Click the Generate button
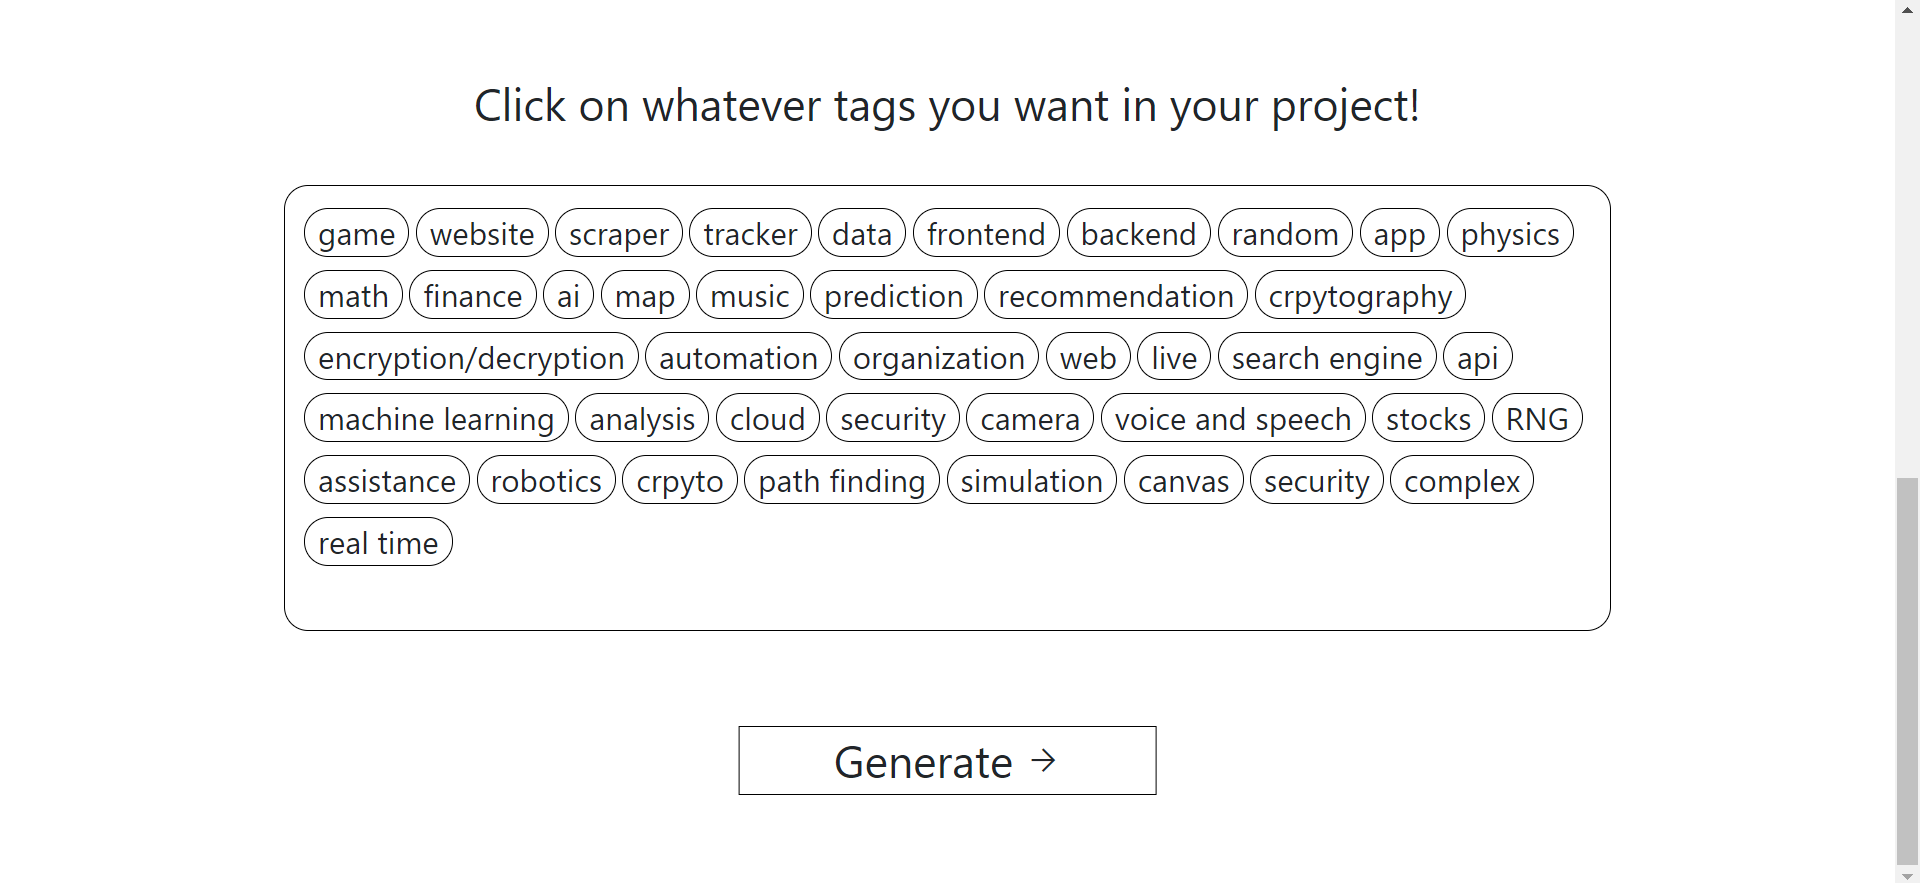 pyautogui.click(x=947, y=761)
